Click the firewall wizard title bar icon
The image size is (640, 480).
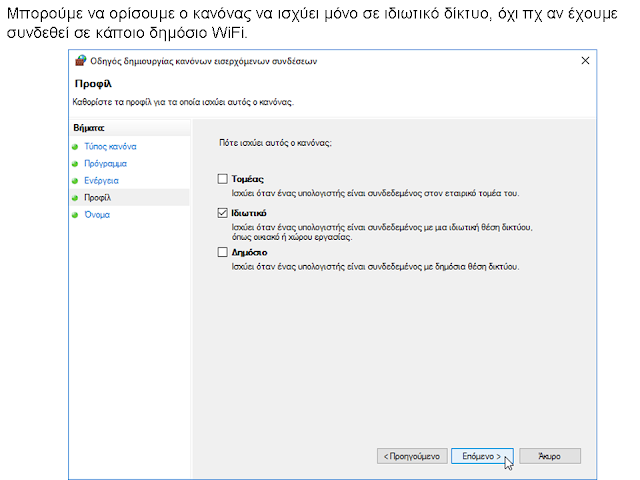coord(80,61)
